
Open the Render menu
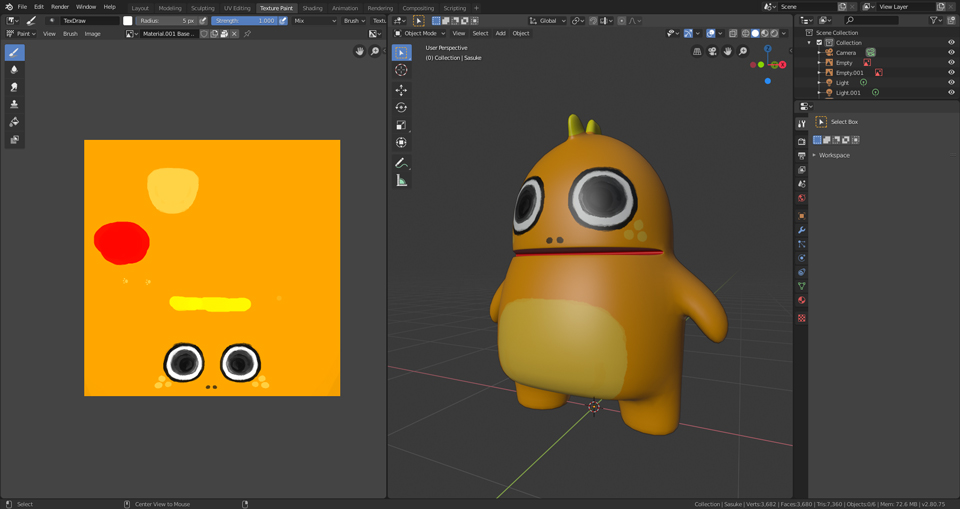click(60, 7)
